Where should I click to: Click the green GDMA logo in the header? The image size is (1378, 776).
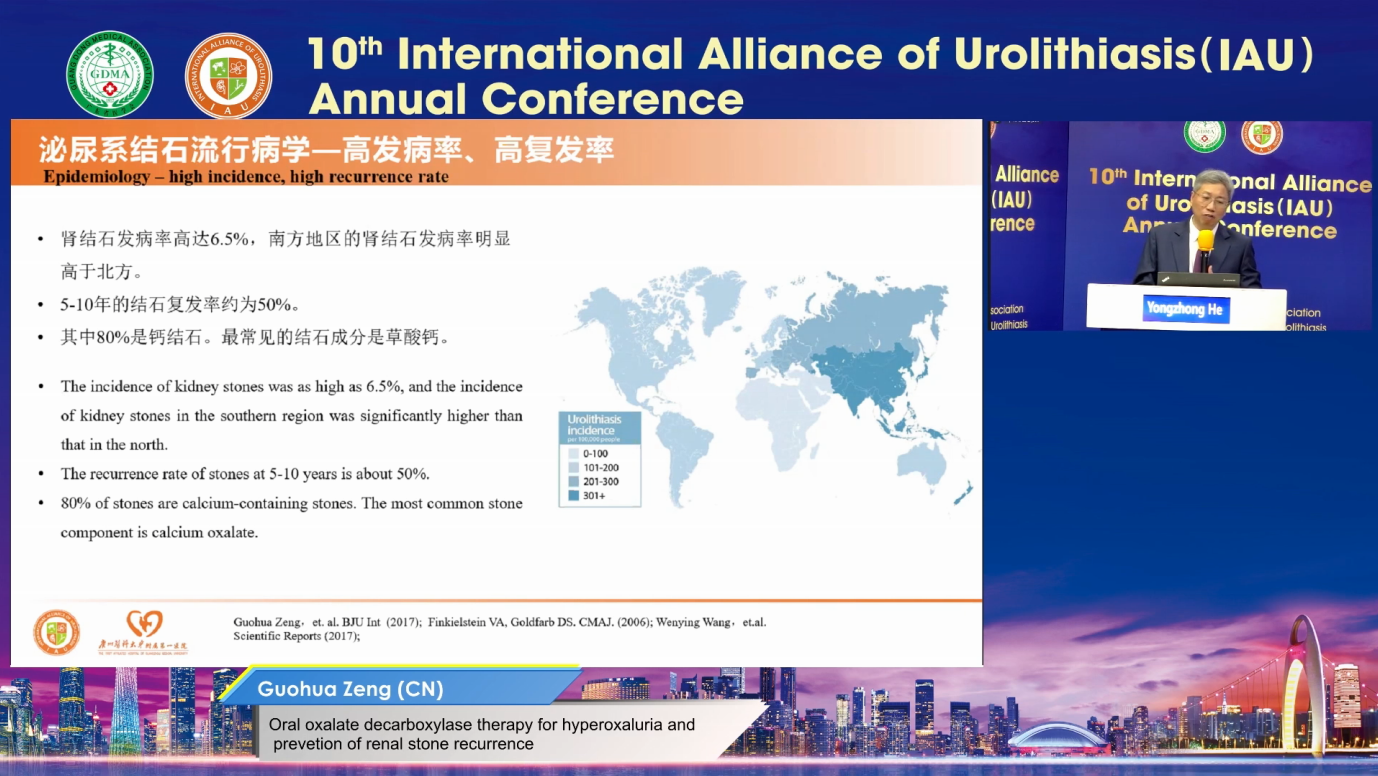[x=109, y=75]
